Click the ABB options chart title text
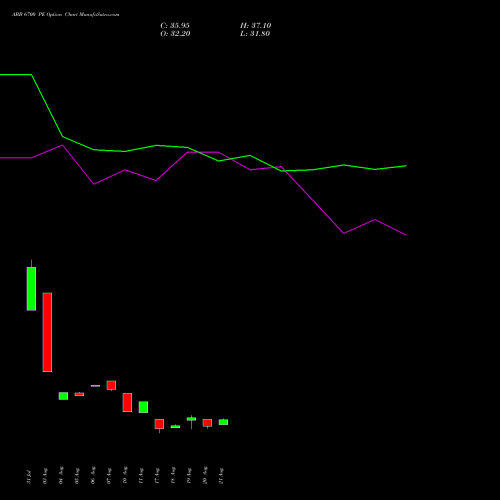Viewport: 500px width, 500px height. (66, 15)
